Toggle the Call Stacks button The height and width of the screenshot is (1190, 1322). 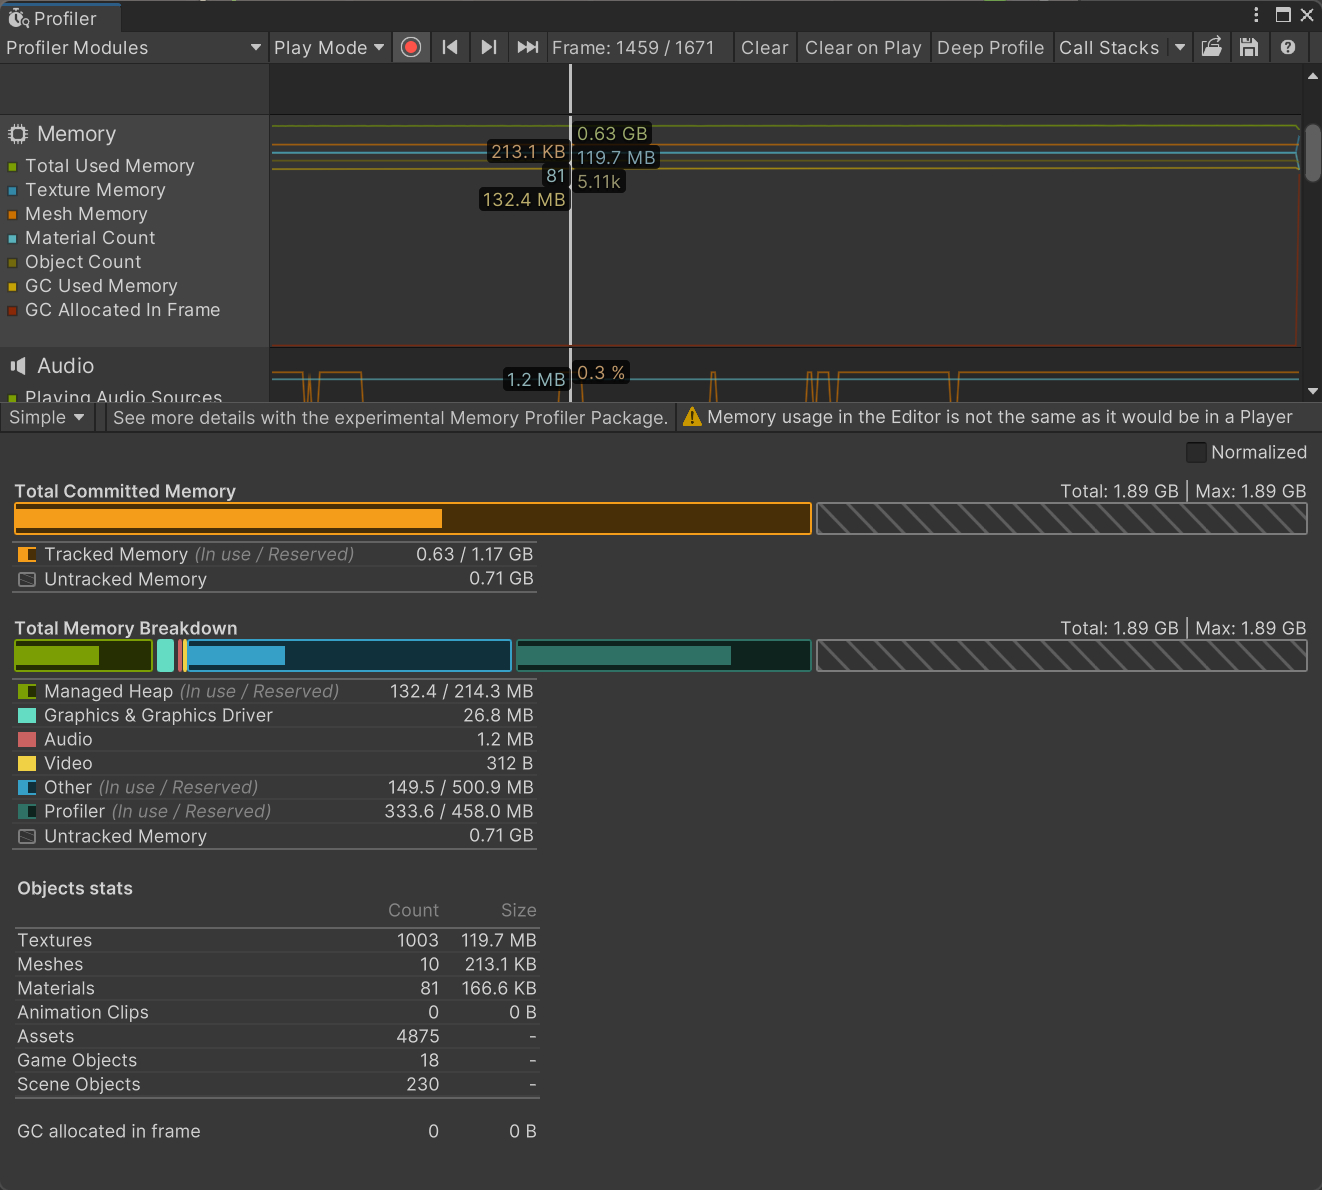point(1109,47)
